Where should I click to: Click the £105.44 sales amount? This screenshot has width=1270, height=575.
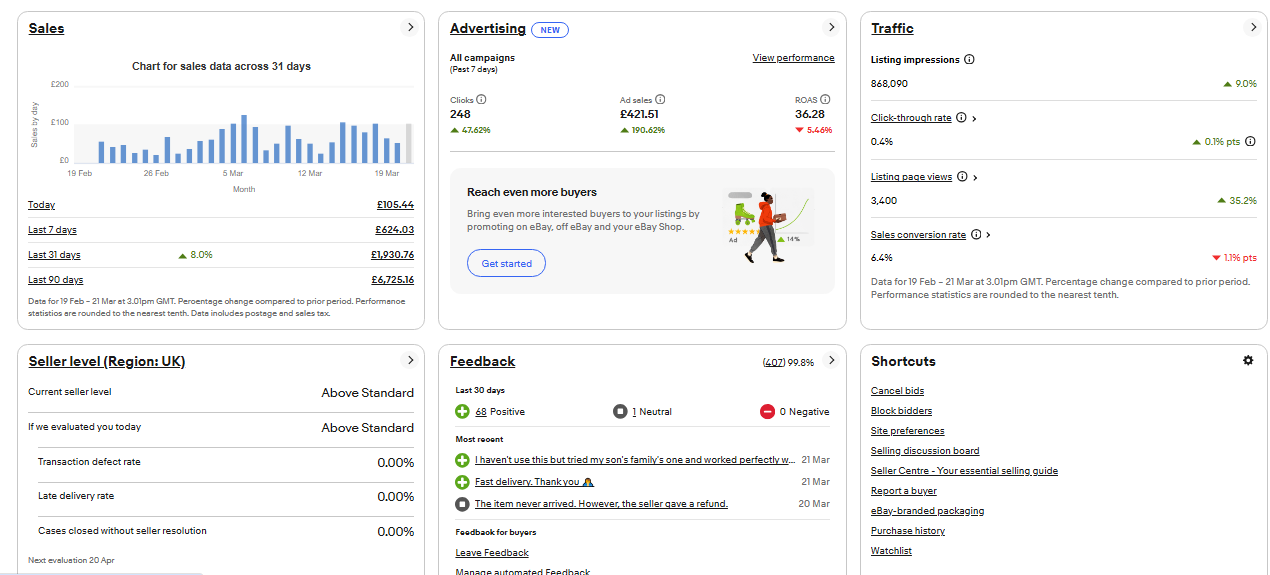395,205
